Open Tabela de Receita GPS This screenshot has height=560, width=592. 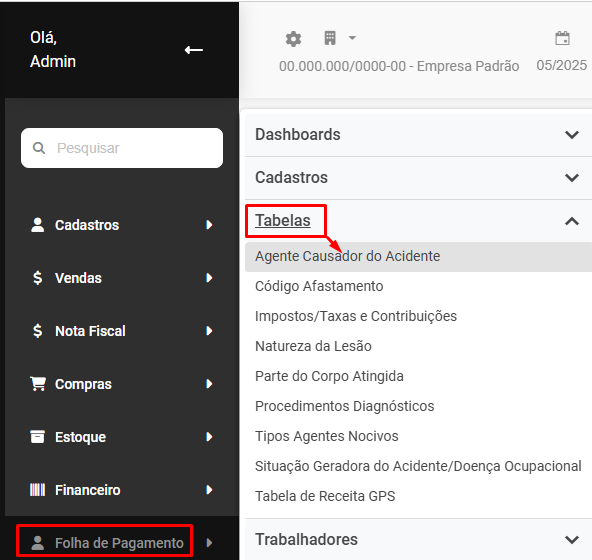click(x=325, y=496)
